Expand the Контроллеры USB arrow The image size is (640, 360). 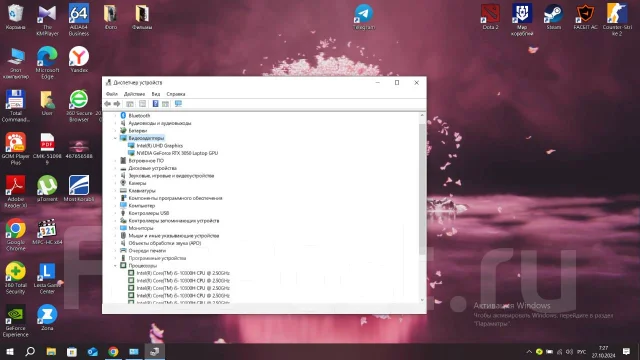pos(115,213)
